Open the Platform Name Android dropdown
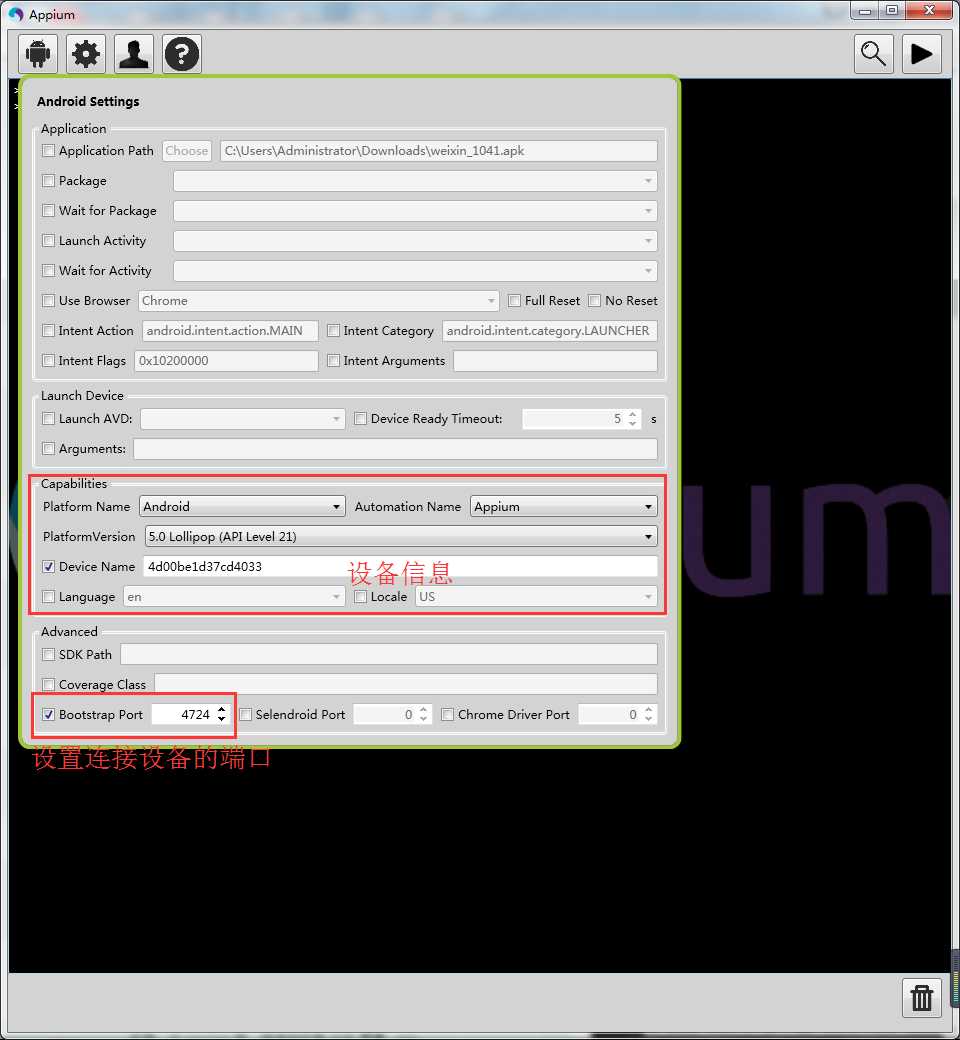This screenshot has width=960, height=1040. [x=242, y=507]
